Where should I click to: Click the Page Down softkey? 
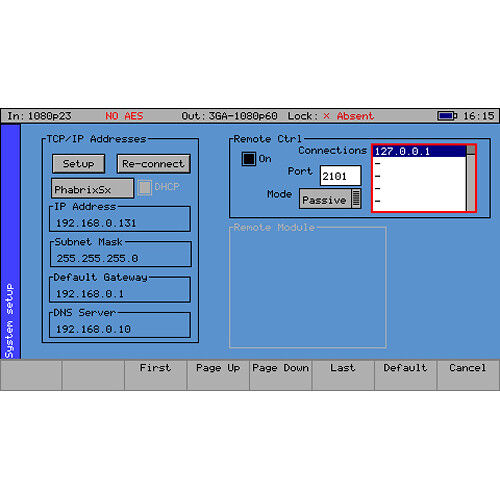[x=280, y=375]
